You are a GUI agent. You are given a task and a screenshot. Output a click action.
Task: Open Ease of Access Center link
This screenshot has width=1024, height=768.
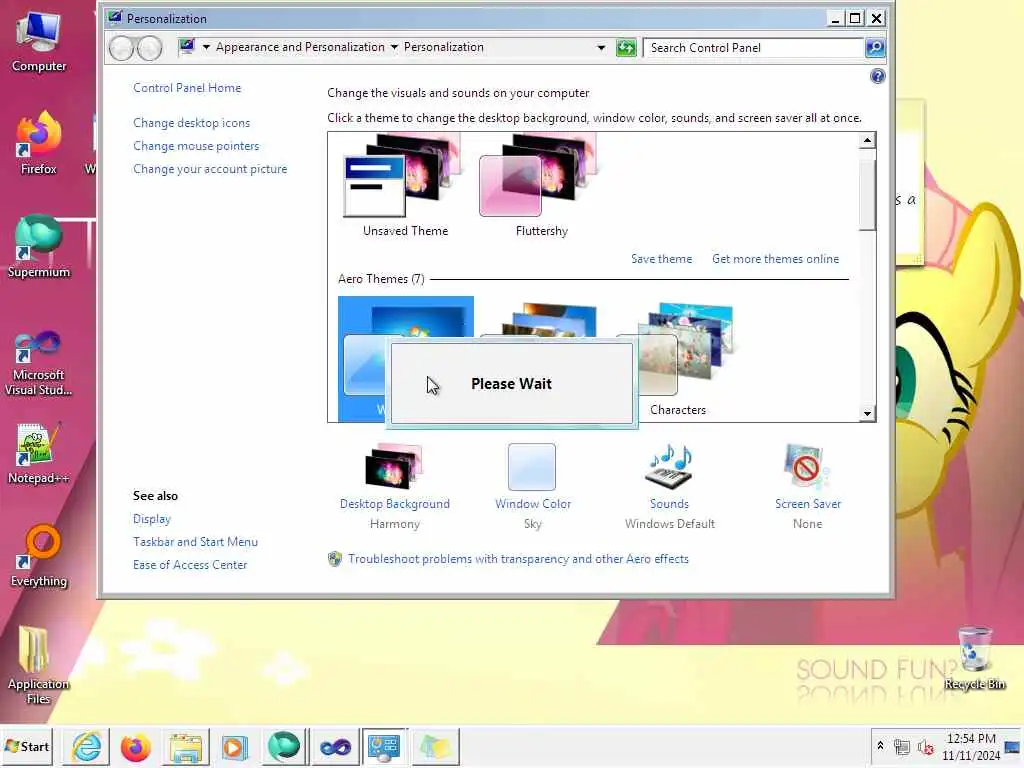[x=190, y=564]
